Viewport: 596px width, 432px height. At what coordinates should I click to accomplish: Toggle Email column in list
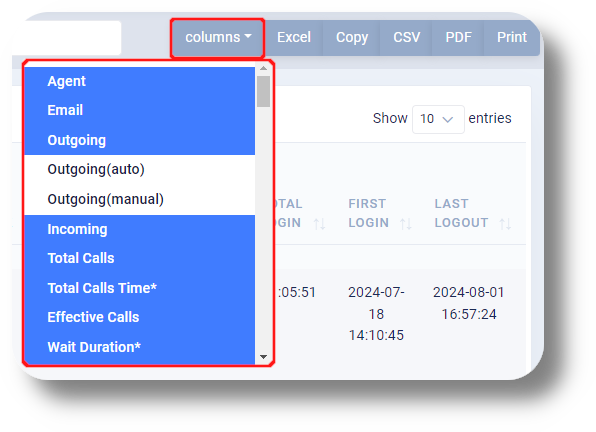[x=139, y=110]
